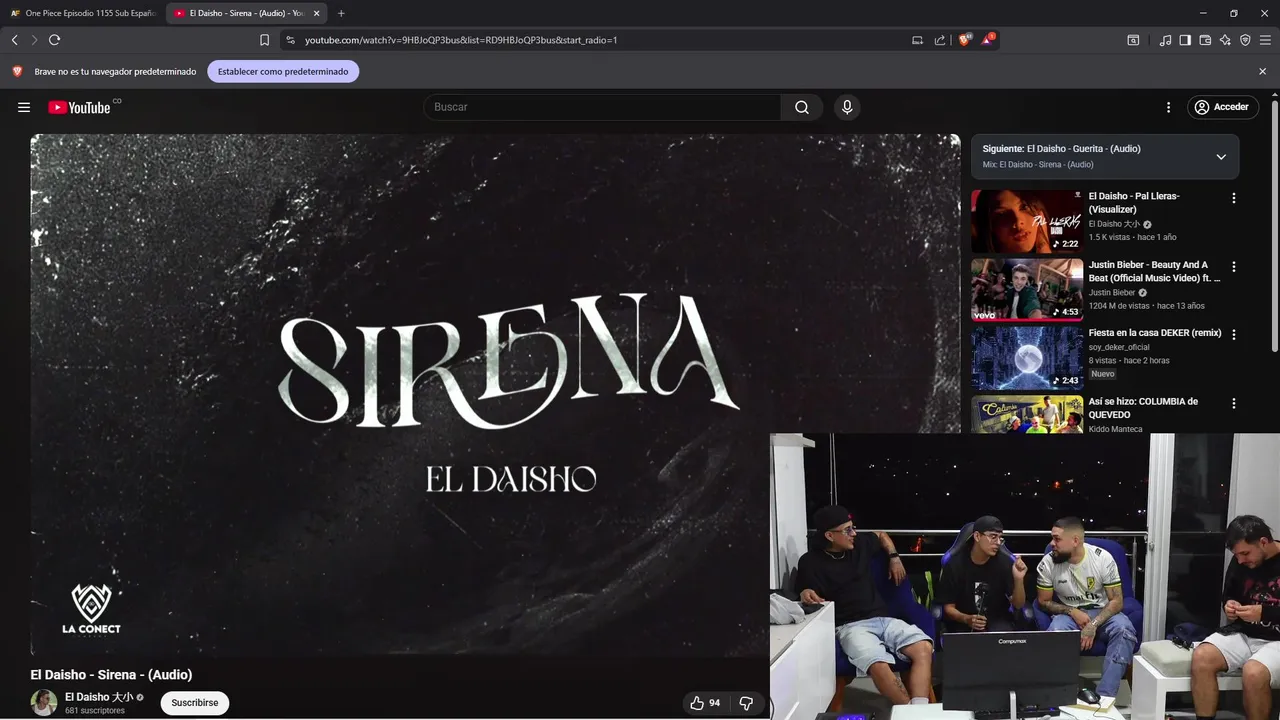Share this page via address bar icon
The height and width of the screenshot is (720, 1280).
tap(940, 40)
